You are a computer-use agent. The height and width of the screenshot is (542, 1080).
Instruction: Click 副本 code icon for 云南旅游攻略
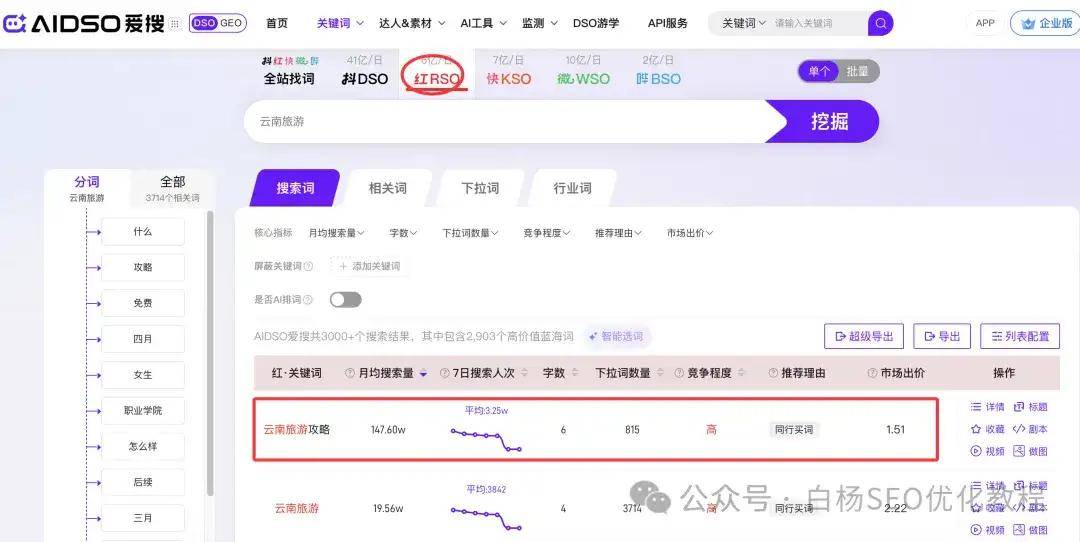(x=1030, y=429)
